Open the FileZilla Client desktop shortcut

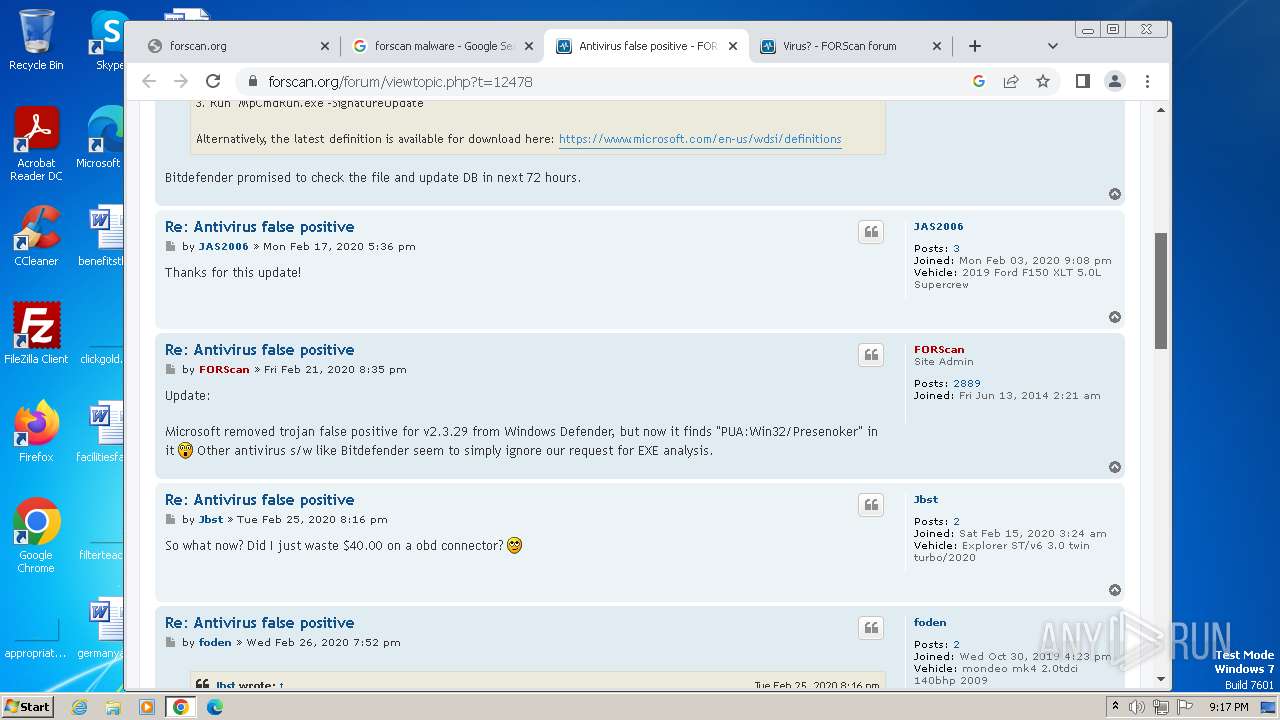click(36, 333)
